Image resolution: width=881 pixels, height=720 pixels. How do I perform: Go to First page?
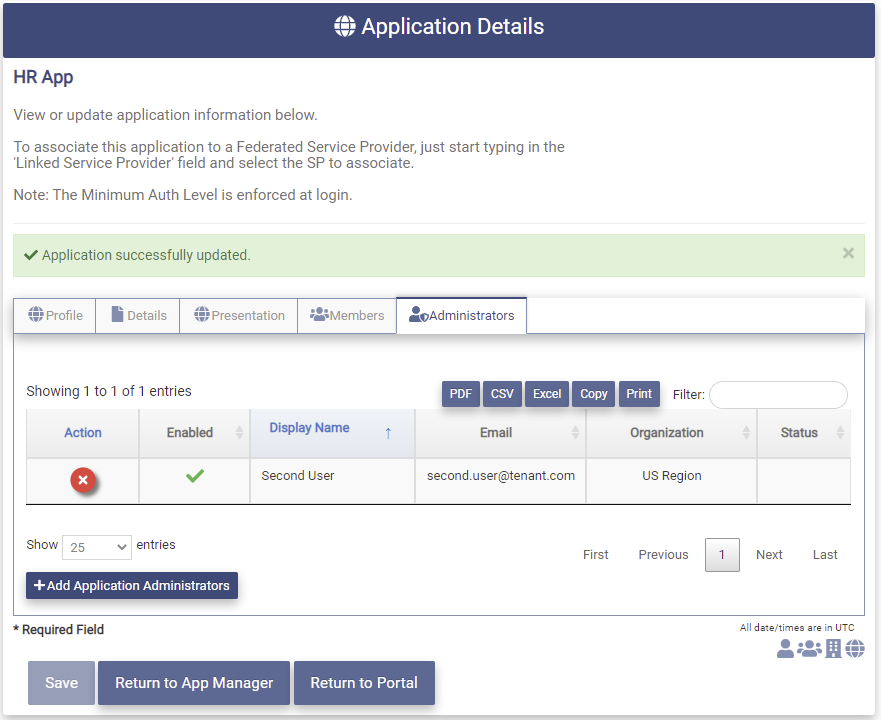596,555
